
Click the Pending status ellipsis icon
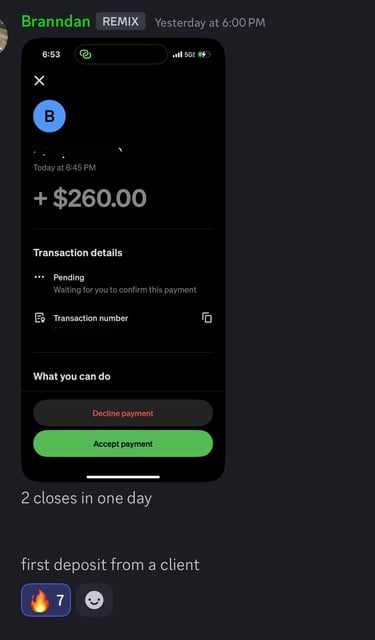[39, 277]
